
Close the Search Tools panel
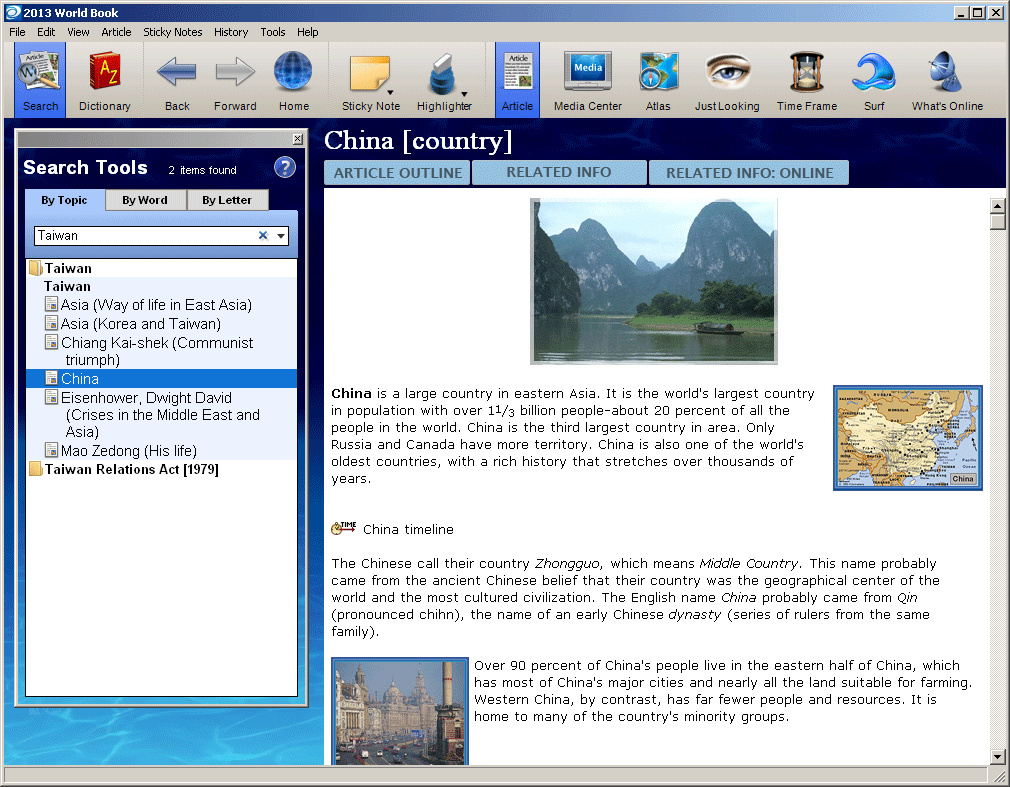point(298,138)
